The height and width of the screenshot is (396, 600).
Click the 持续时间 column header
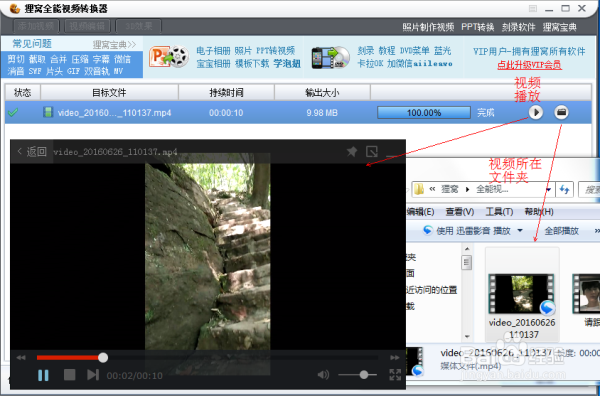226,93
